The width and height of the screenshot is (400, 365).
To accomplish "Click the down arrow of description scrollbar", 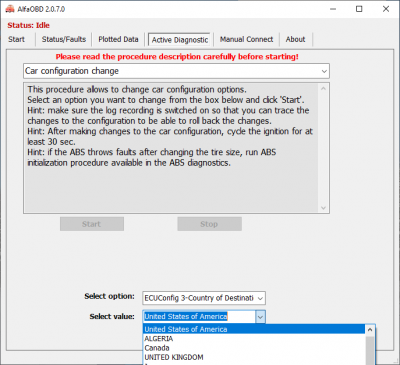I will [323, 208].
